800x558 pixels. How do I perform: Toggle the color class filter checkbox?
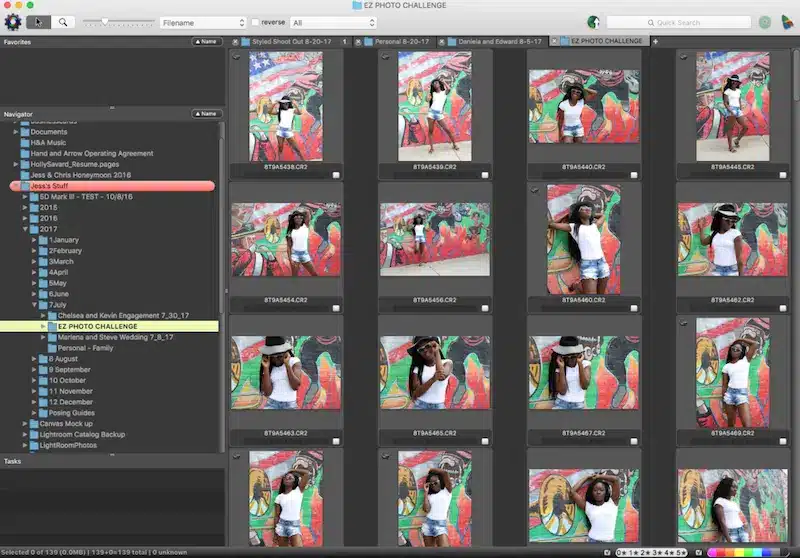coord(698,552)
